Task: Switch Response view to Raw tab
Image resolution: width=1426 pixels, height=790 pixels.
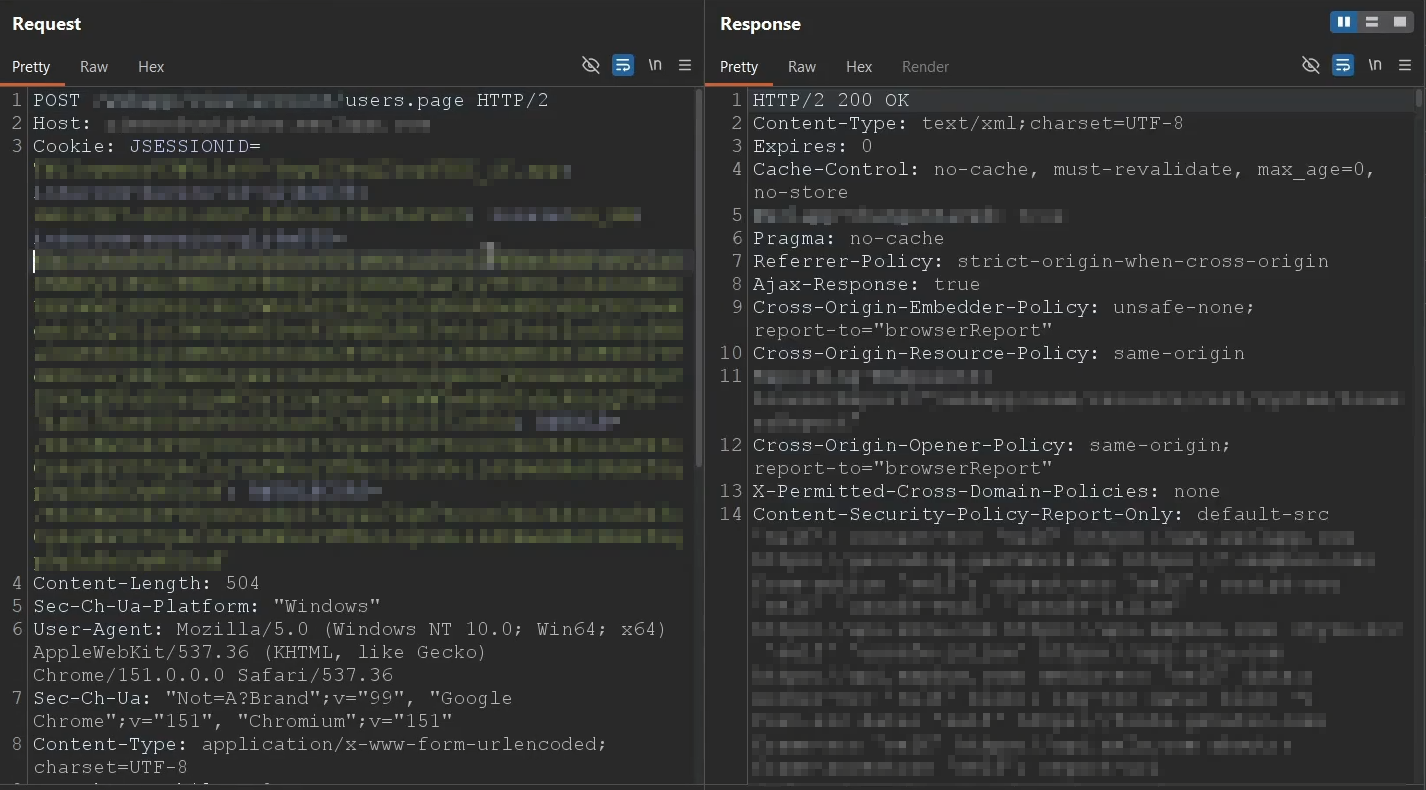Action: point(802,66)
